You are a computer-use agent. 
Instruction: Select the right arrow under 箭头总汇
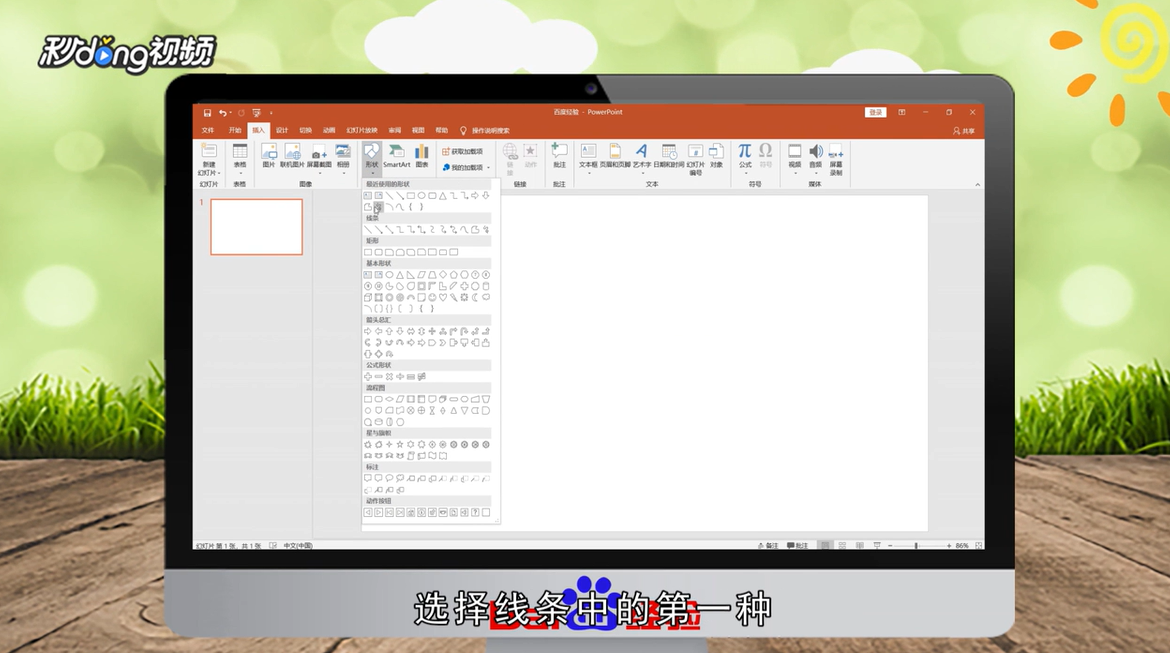[368, 331]
